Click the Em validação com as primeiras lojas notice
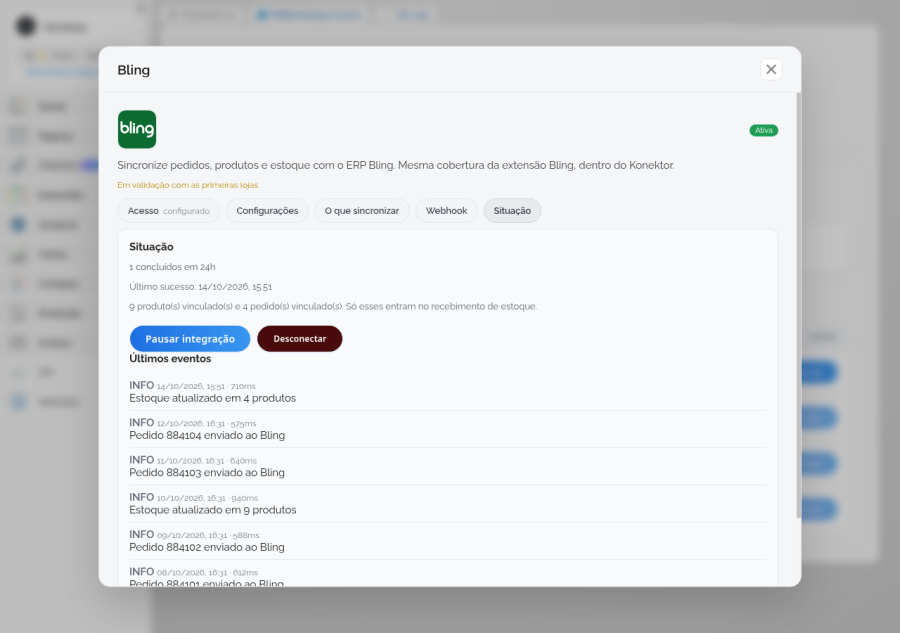Viewport: 900px width, 633px height. pyautogui.click(x=188, y=185)
